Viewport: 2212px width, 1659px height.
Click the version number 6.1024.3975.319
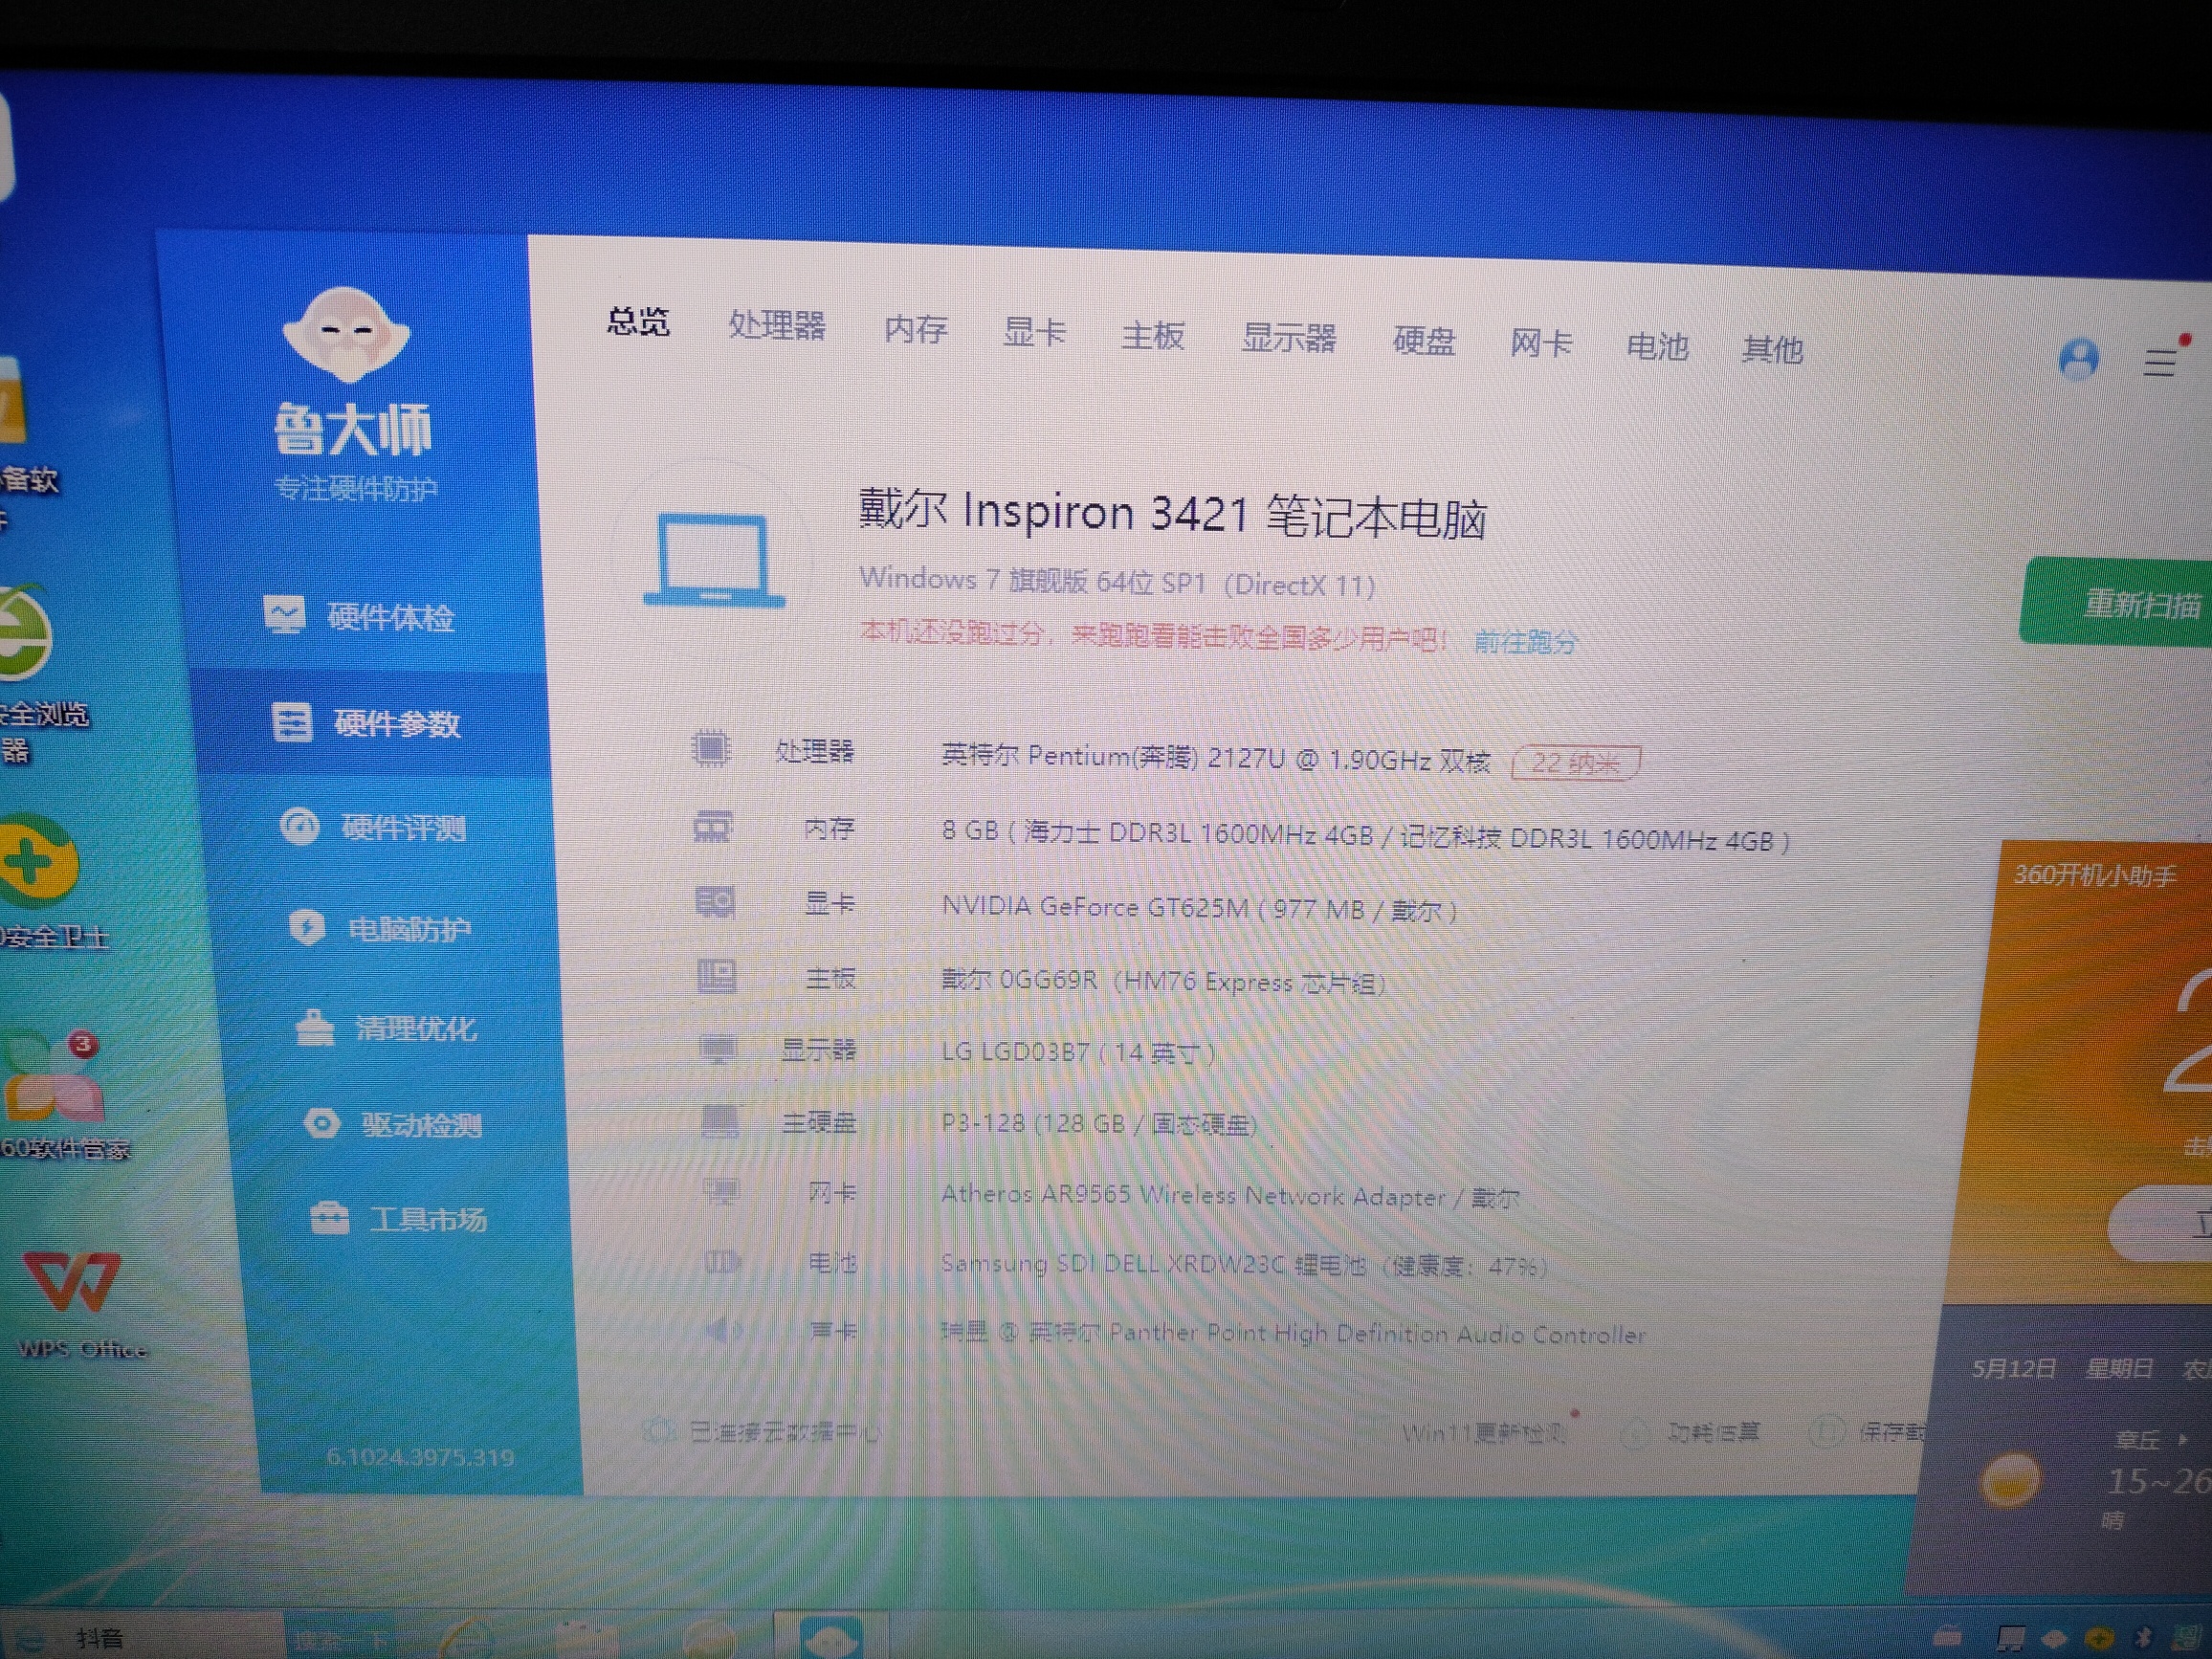tap(420, 1457)
